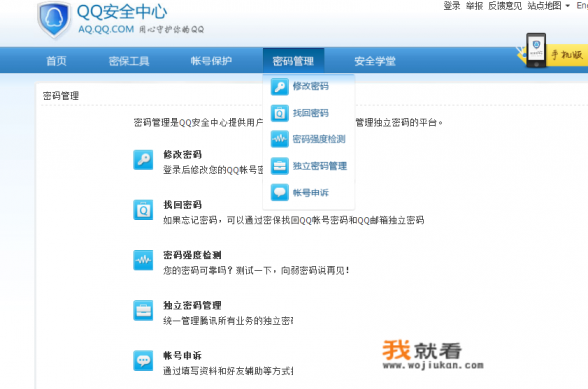The width and height of the screenshot is (588, 389).
Task: Click the description 统一管理腾讯所有业务
Action: coord(228,321)
